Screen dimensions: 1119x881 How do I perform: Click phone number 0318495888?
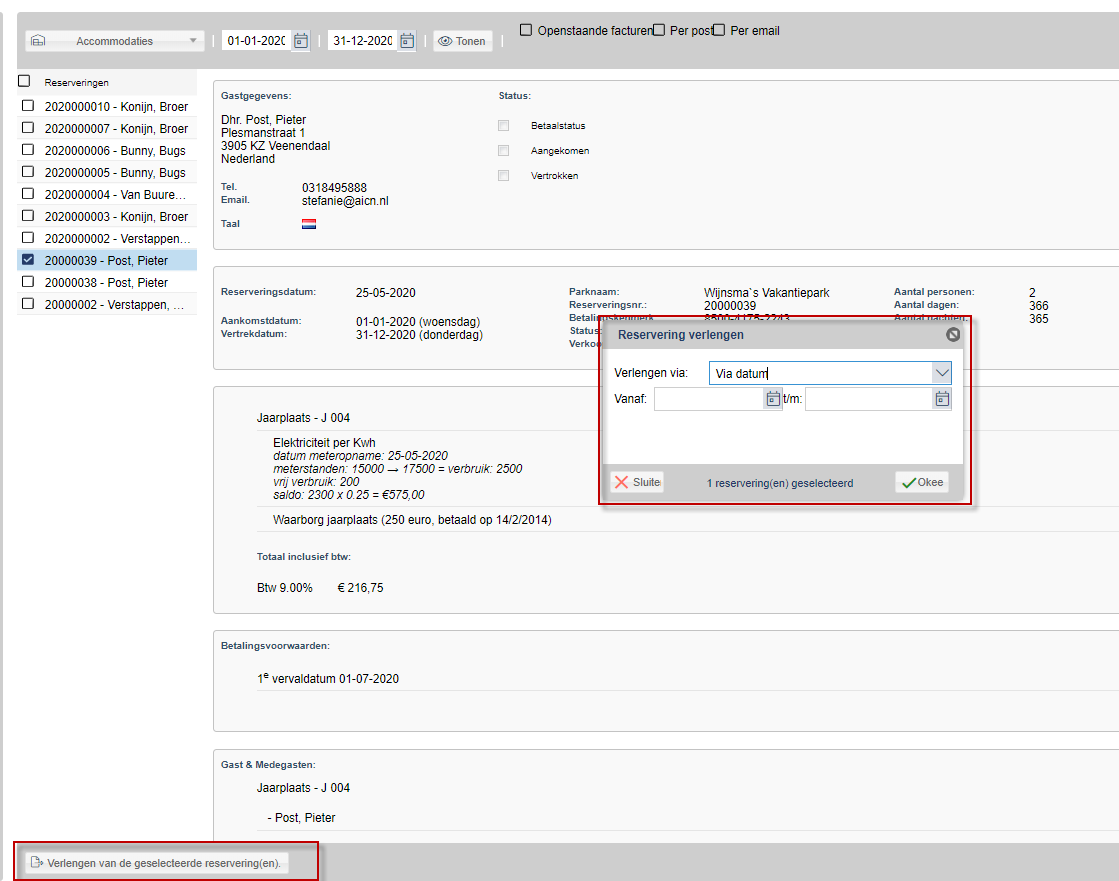pos(334,188)
